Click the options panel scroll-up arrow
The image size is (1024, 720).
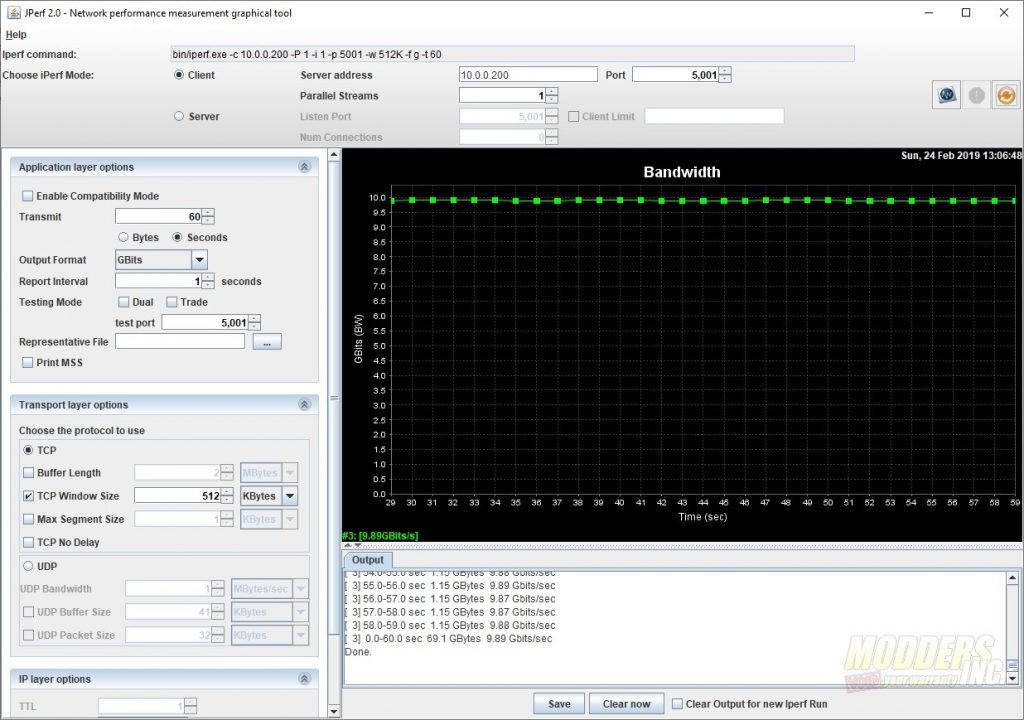[334, 155]
